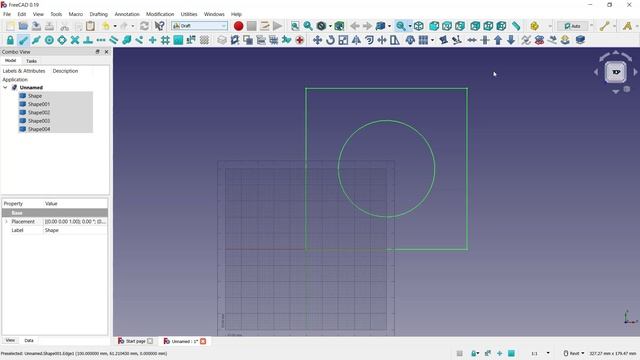The width and height of the screenshot is (640, 360).
Task: Click the paste clipboard icon
Action: click(x=90, y=26)
